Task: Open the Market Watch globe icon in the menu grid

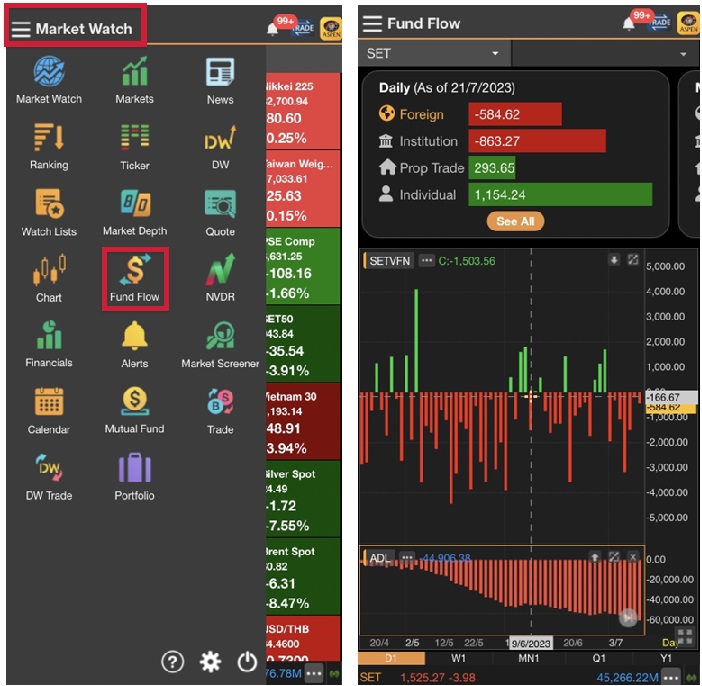Action: (49, 72)
